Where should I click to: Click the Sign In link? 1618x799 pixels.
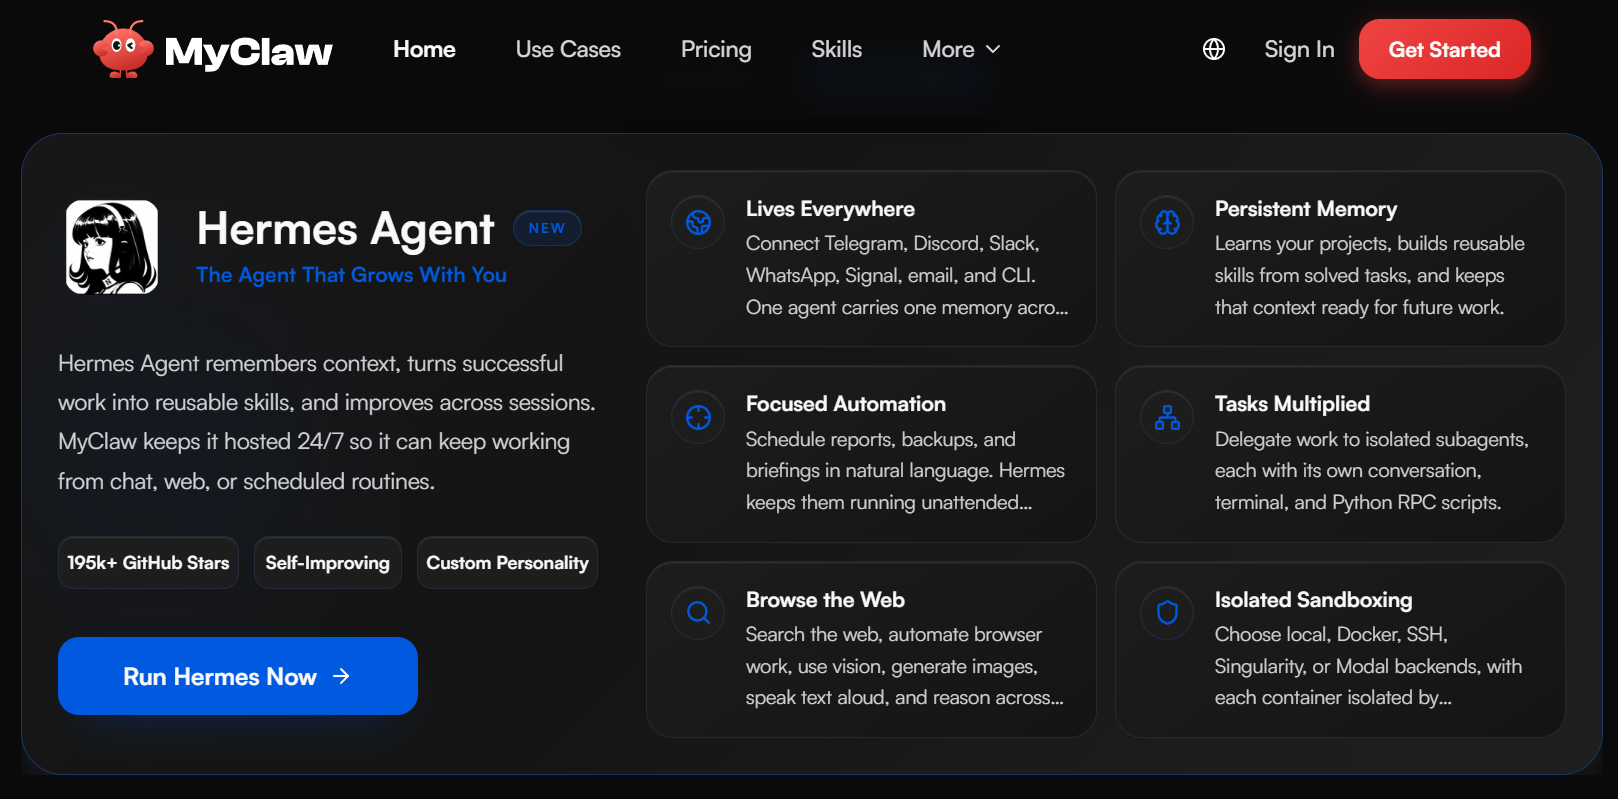click(1299, 49)
